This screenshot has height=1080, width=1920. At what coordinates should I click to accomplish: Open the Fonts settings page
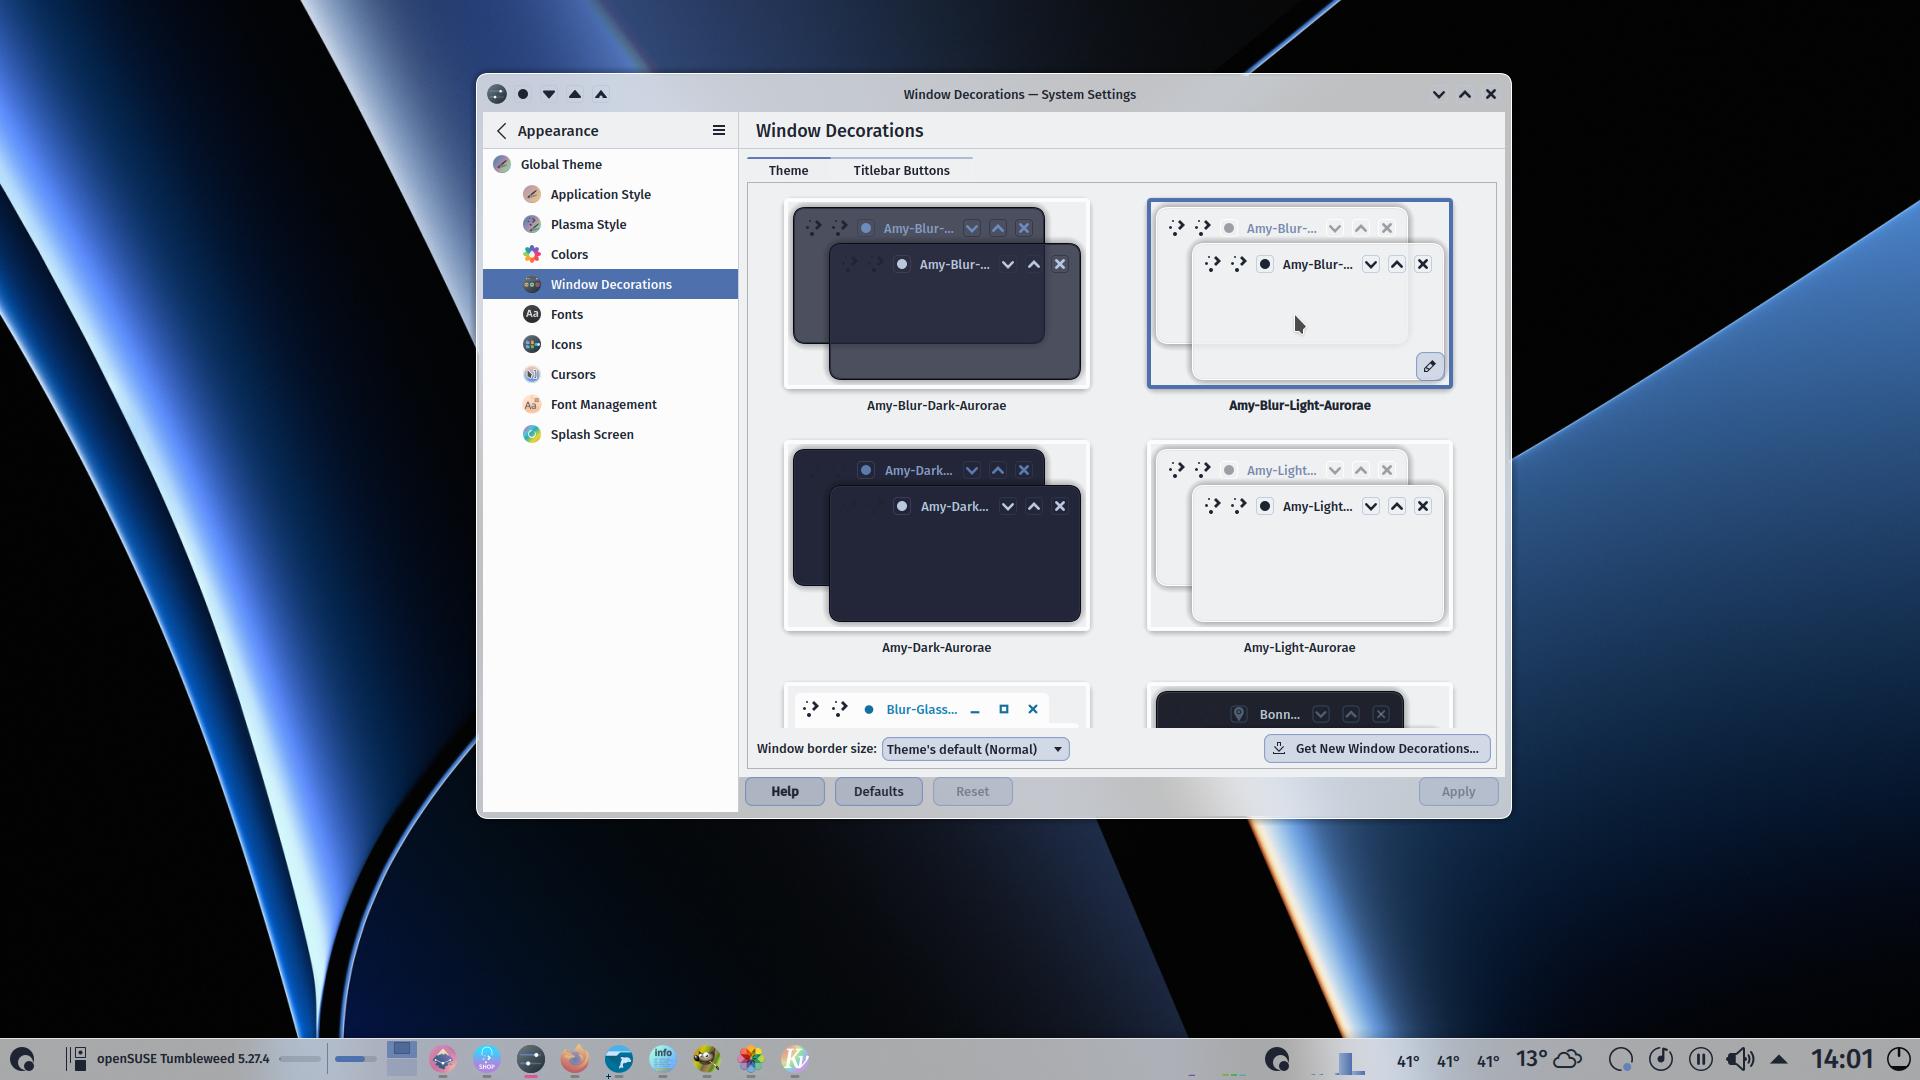coord(610,314)
